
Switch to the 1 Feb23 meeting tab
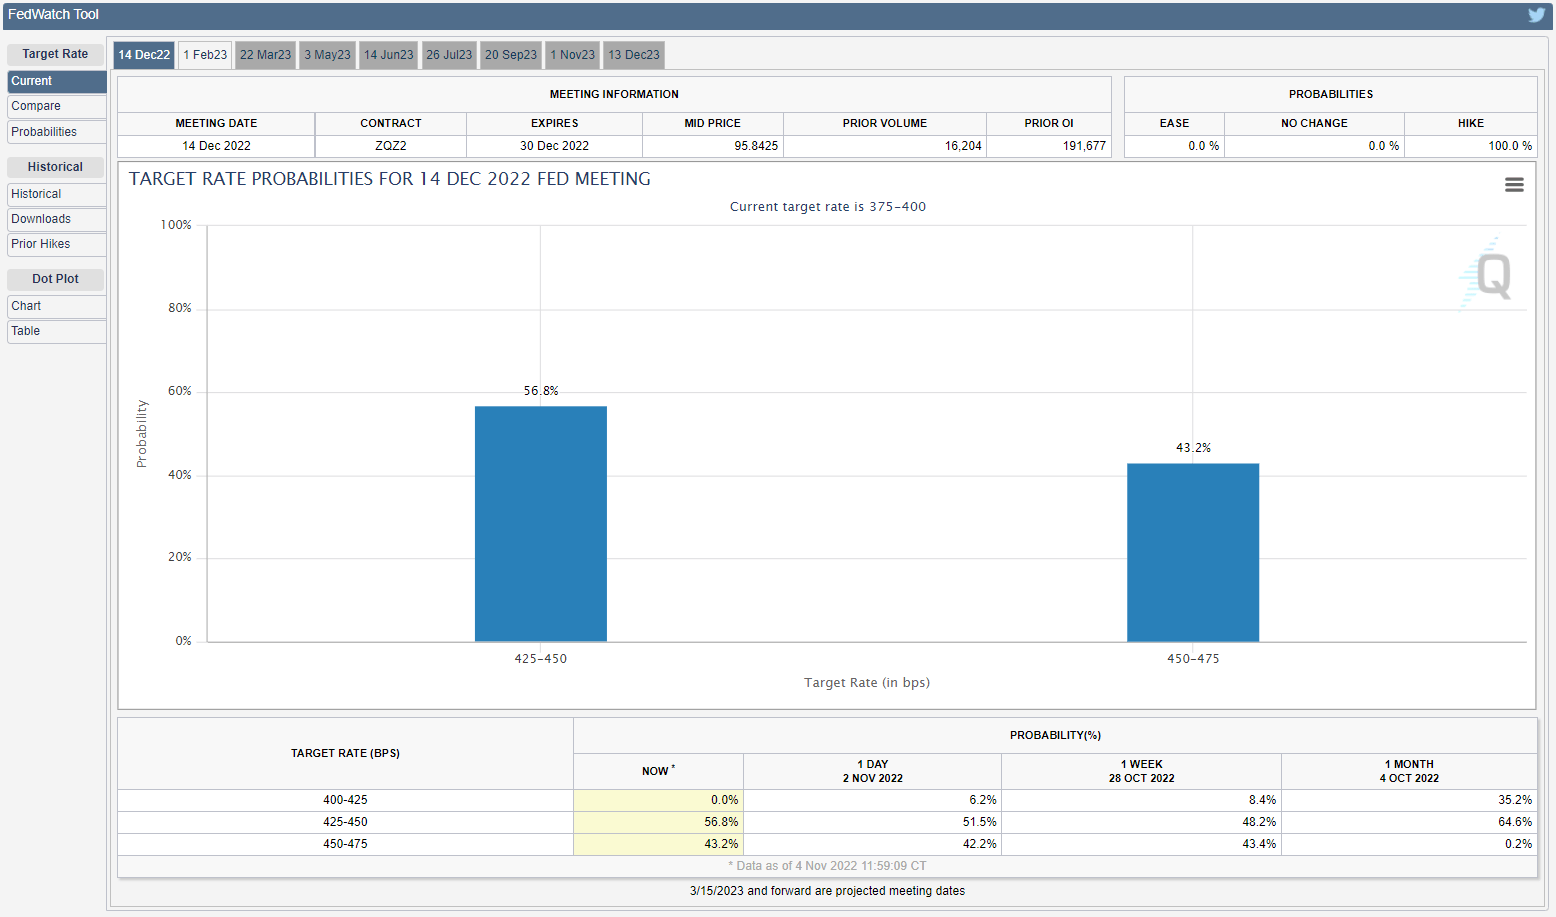coord(205,55)
